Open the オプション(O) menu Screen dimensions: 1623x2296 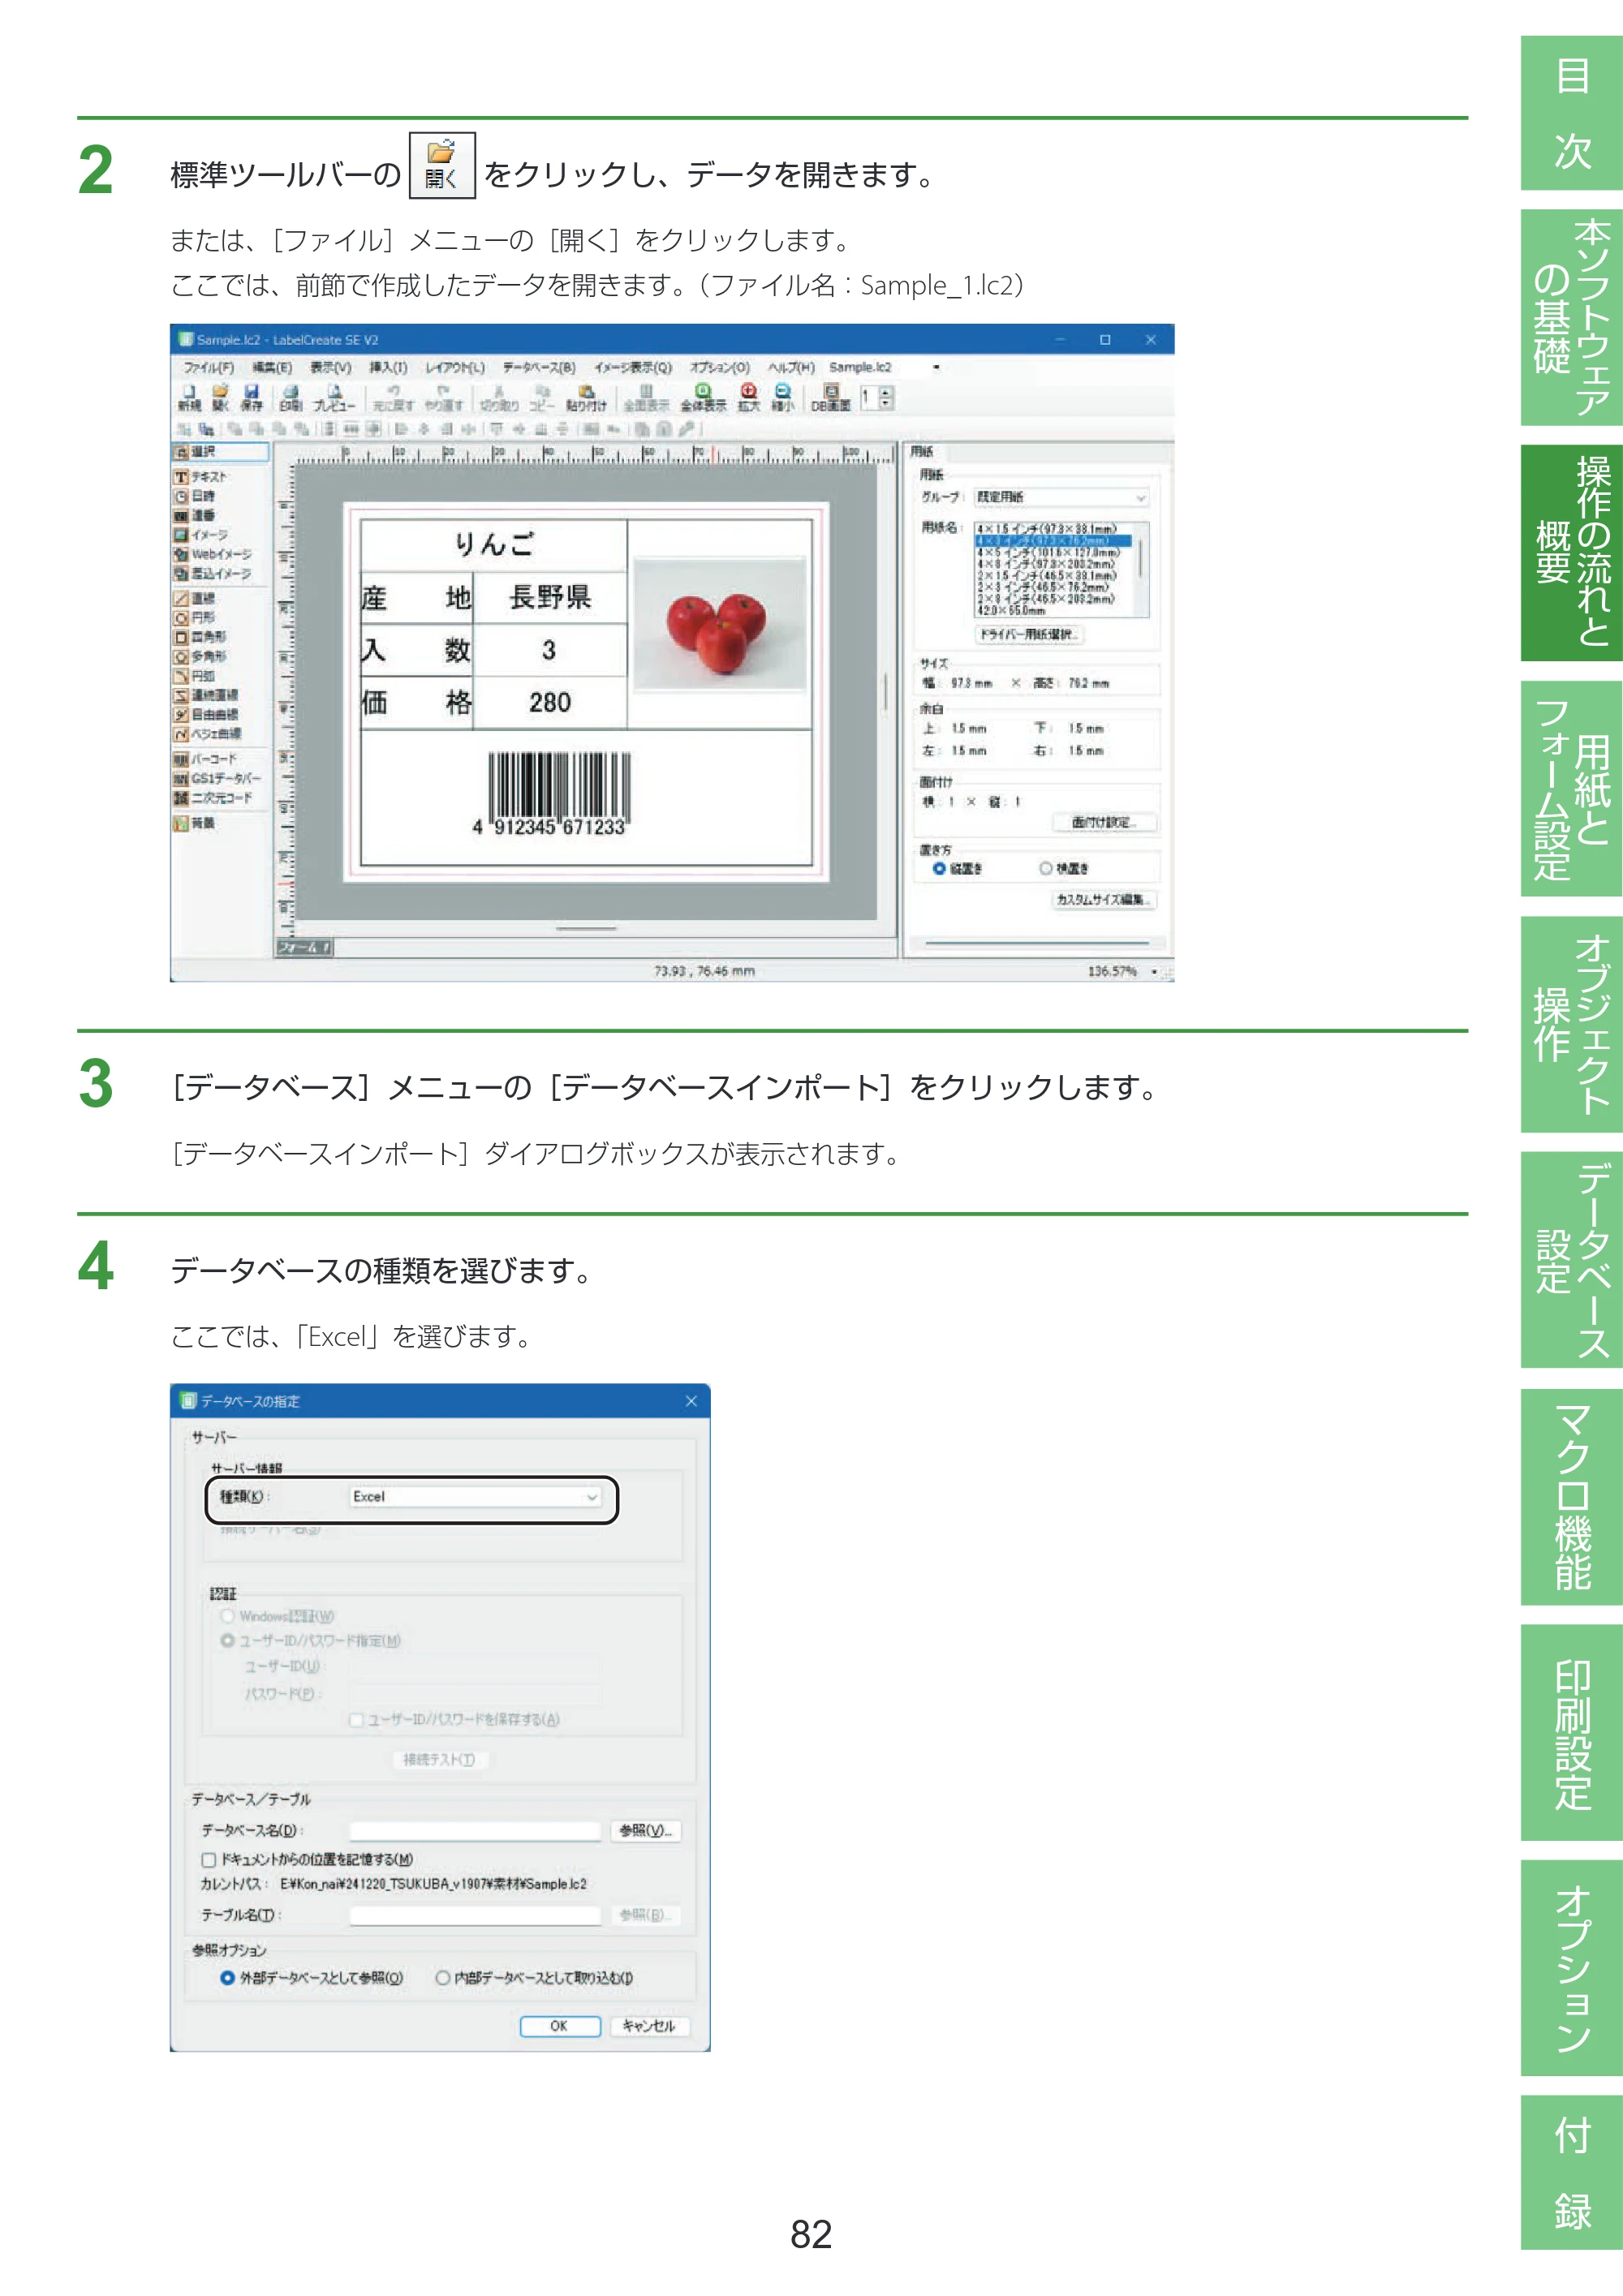719,367
